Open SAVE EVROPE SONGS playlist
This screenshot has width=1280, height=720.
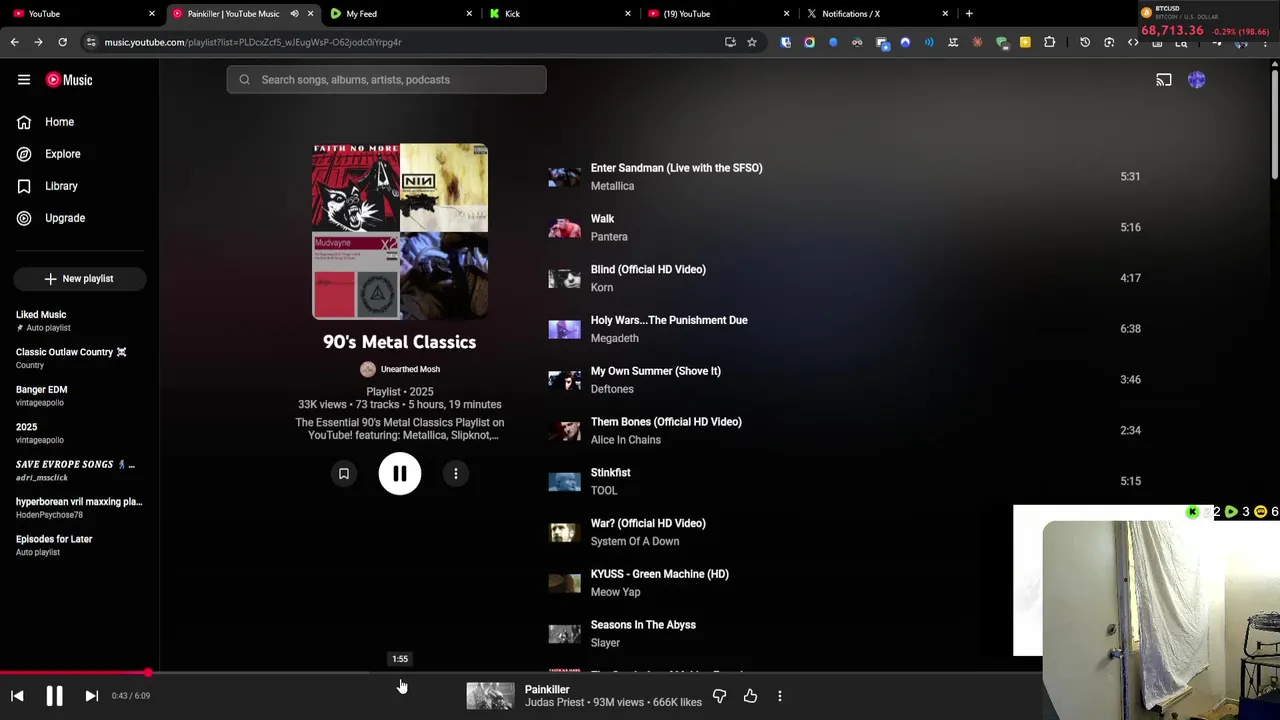[x=80, y=470]
